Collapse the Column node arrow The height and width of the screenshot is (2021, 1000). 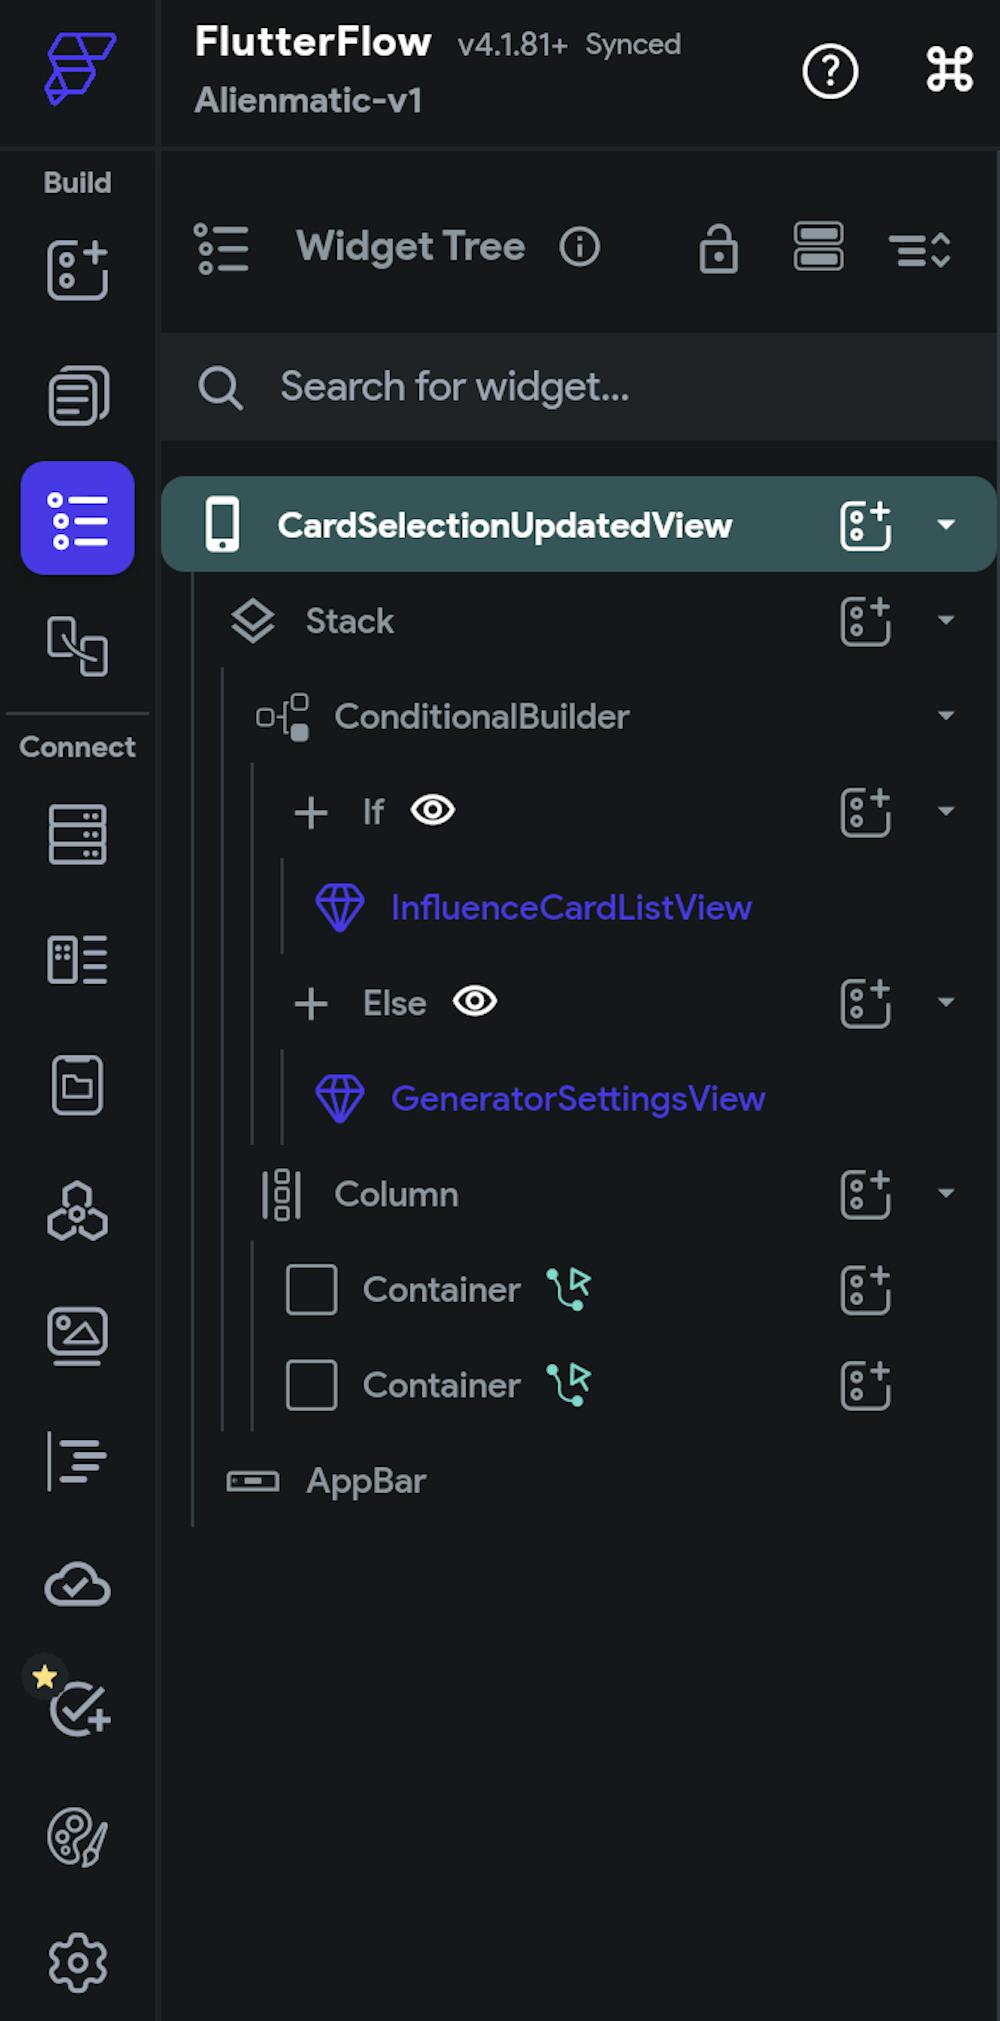(946, 1193)
